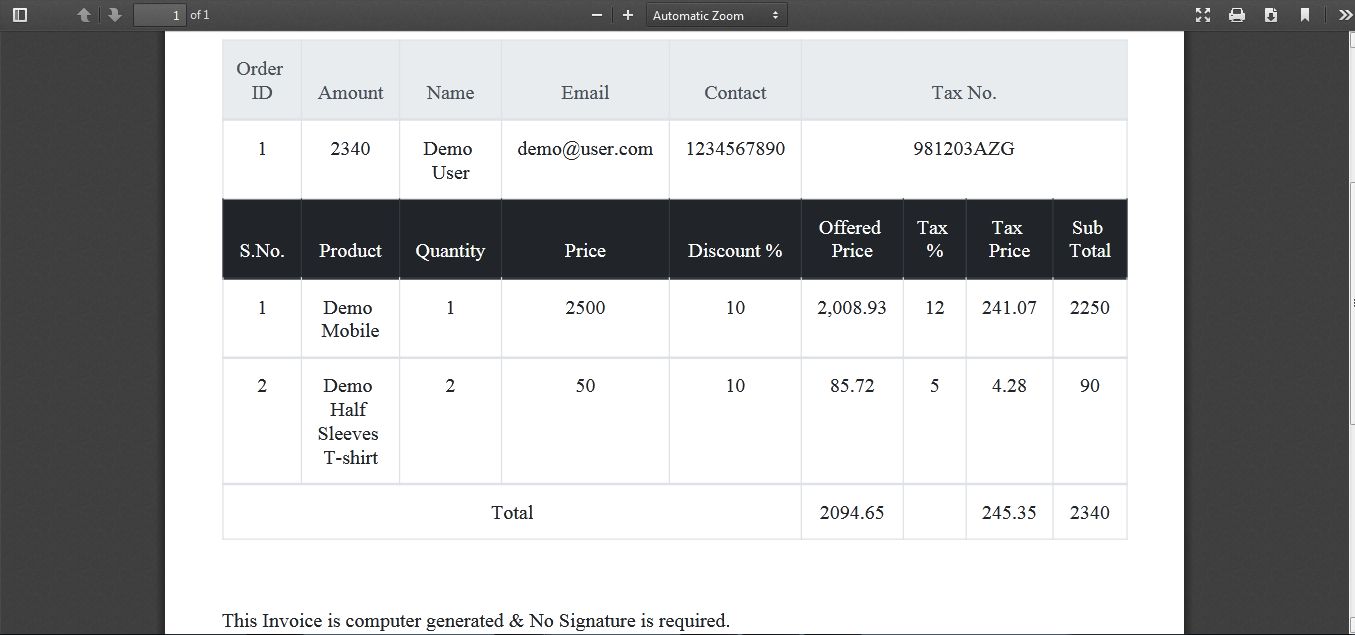Screen dimensions: 1355x635
Task: Toggle the sidebar panel
Action: coord(19,15)
